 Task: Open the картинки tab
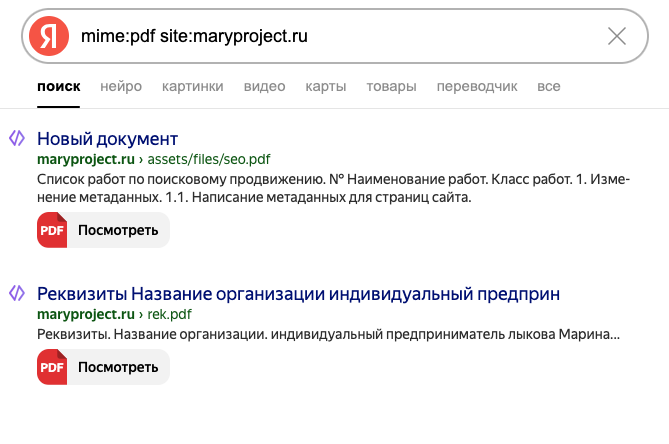click(x=192, y=86)
